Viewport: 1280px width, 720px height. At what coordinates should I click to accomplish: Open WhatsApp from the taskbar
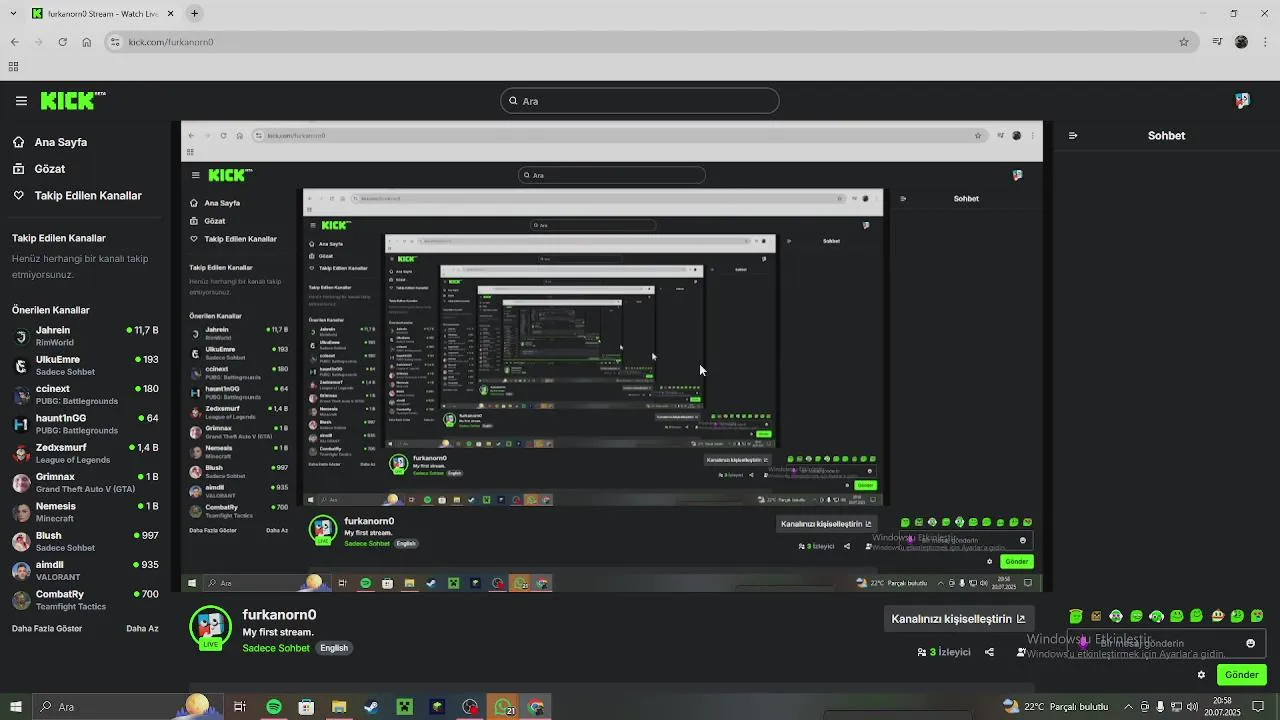coord(503,707)
